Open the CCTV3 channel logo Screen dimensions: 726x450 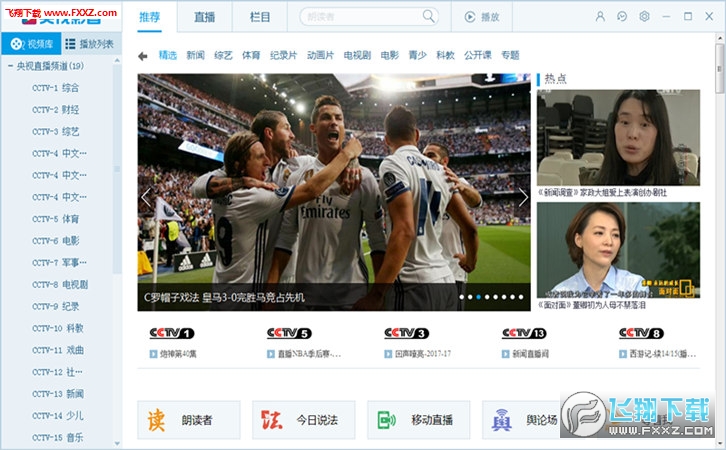tap(407, 333)
